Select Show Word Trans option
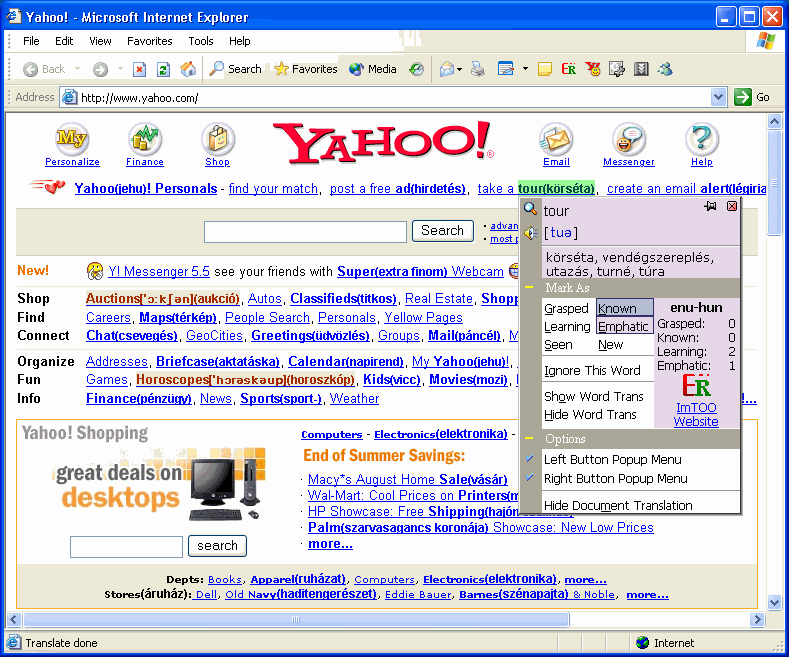Image resolution: width=789 pixels, height=657 pixels. tap(594, 396)
